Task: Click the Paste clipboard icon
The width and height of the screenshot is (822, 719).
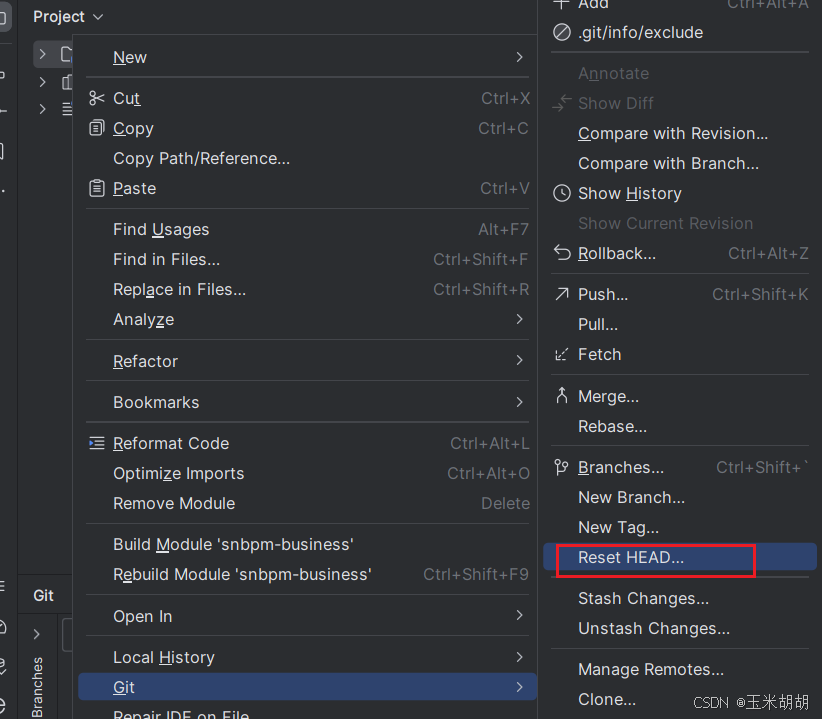Action: click(96, 188)
